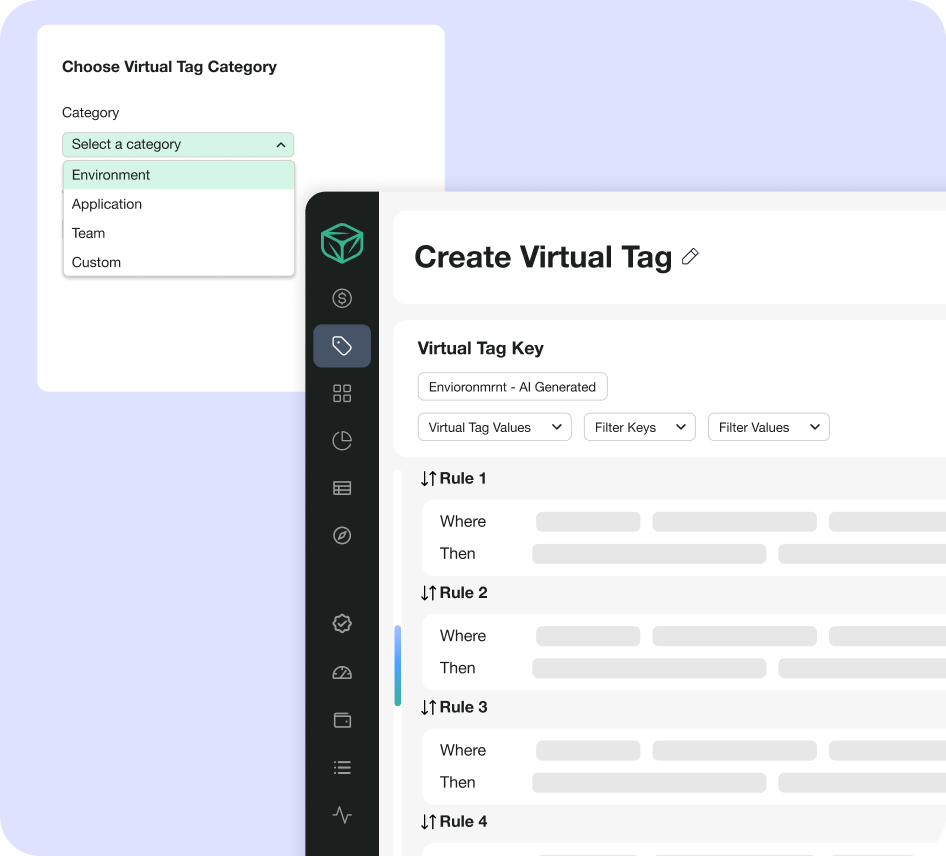Click the wallet icon in sidebar
The width and height of the screenshot is (946, 856).
point(342,720)
